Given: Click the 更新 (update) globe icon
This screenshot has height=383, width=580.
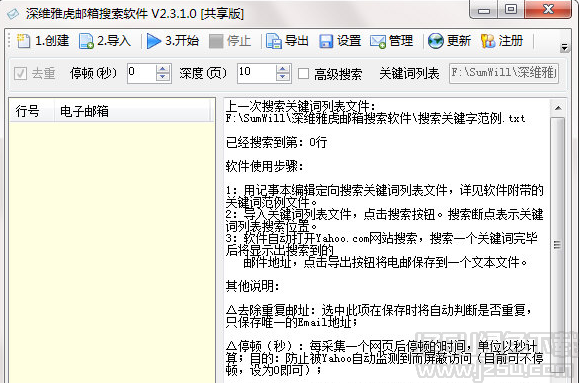Looking at the screenshot, I should point(436,41).
